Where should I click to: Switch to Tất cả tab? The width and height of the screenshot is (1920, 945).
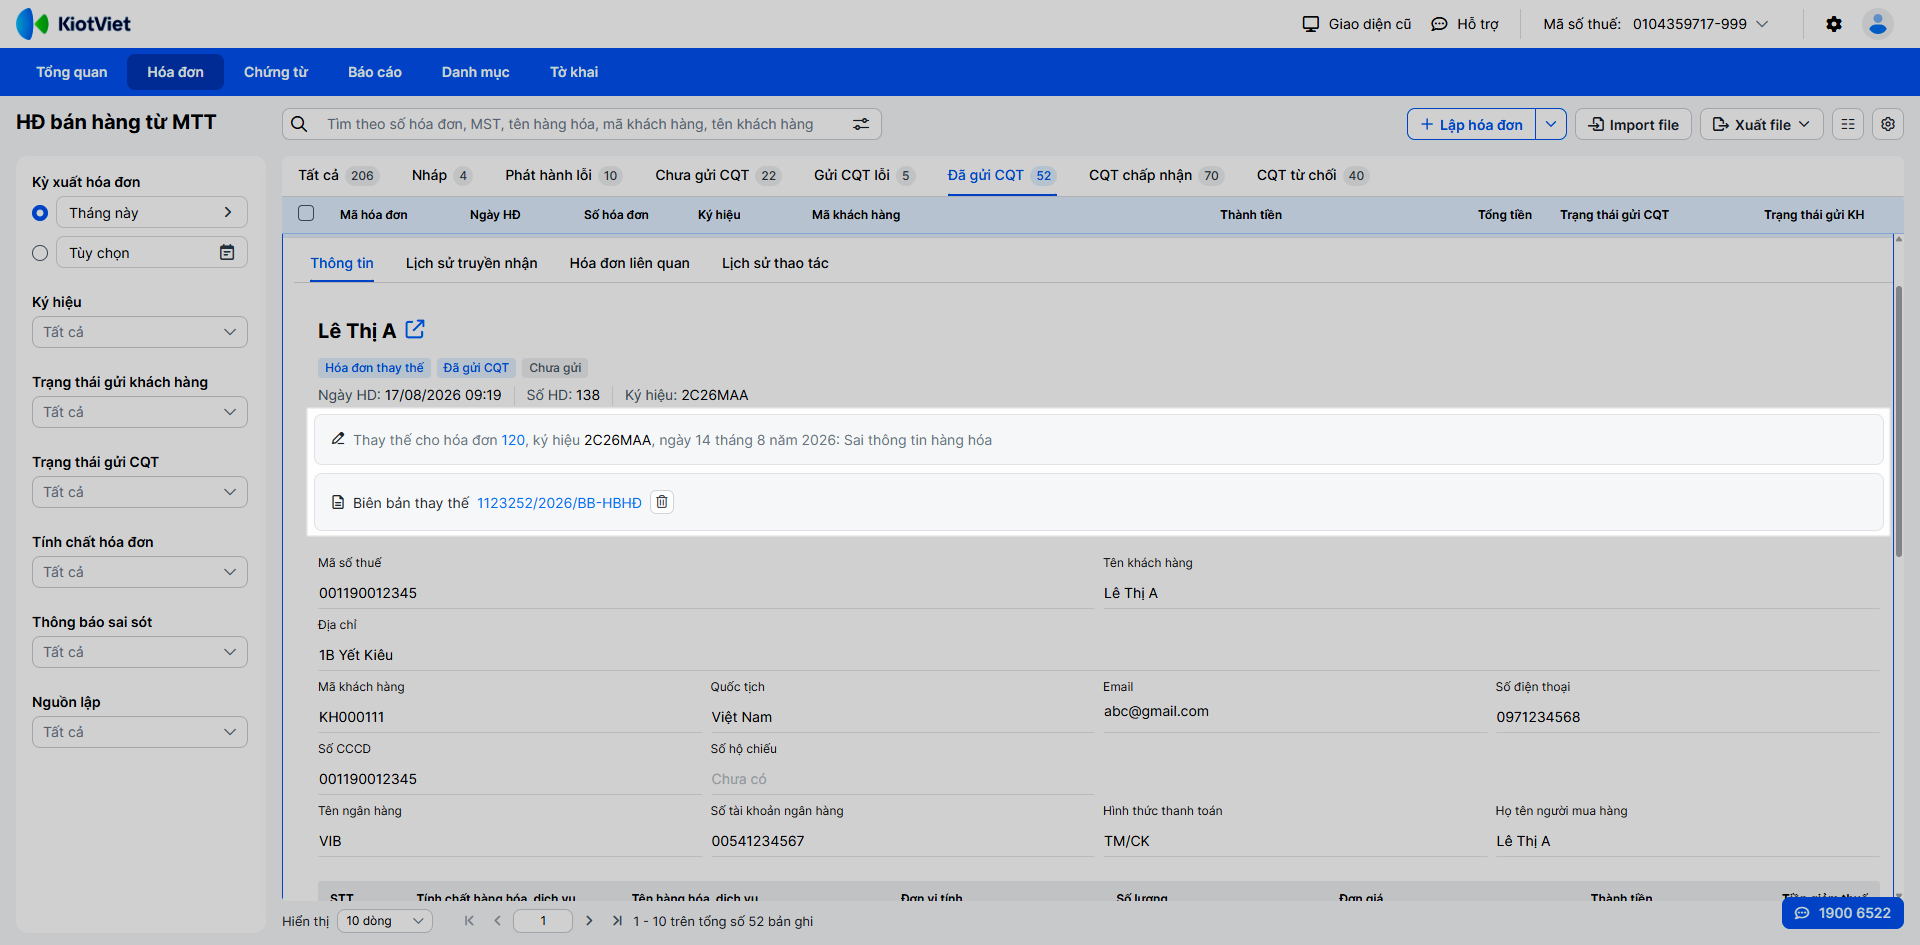337,175
